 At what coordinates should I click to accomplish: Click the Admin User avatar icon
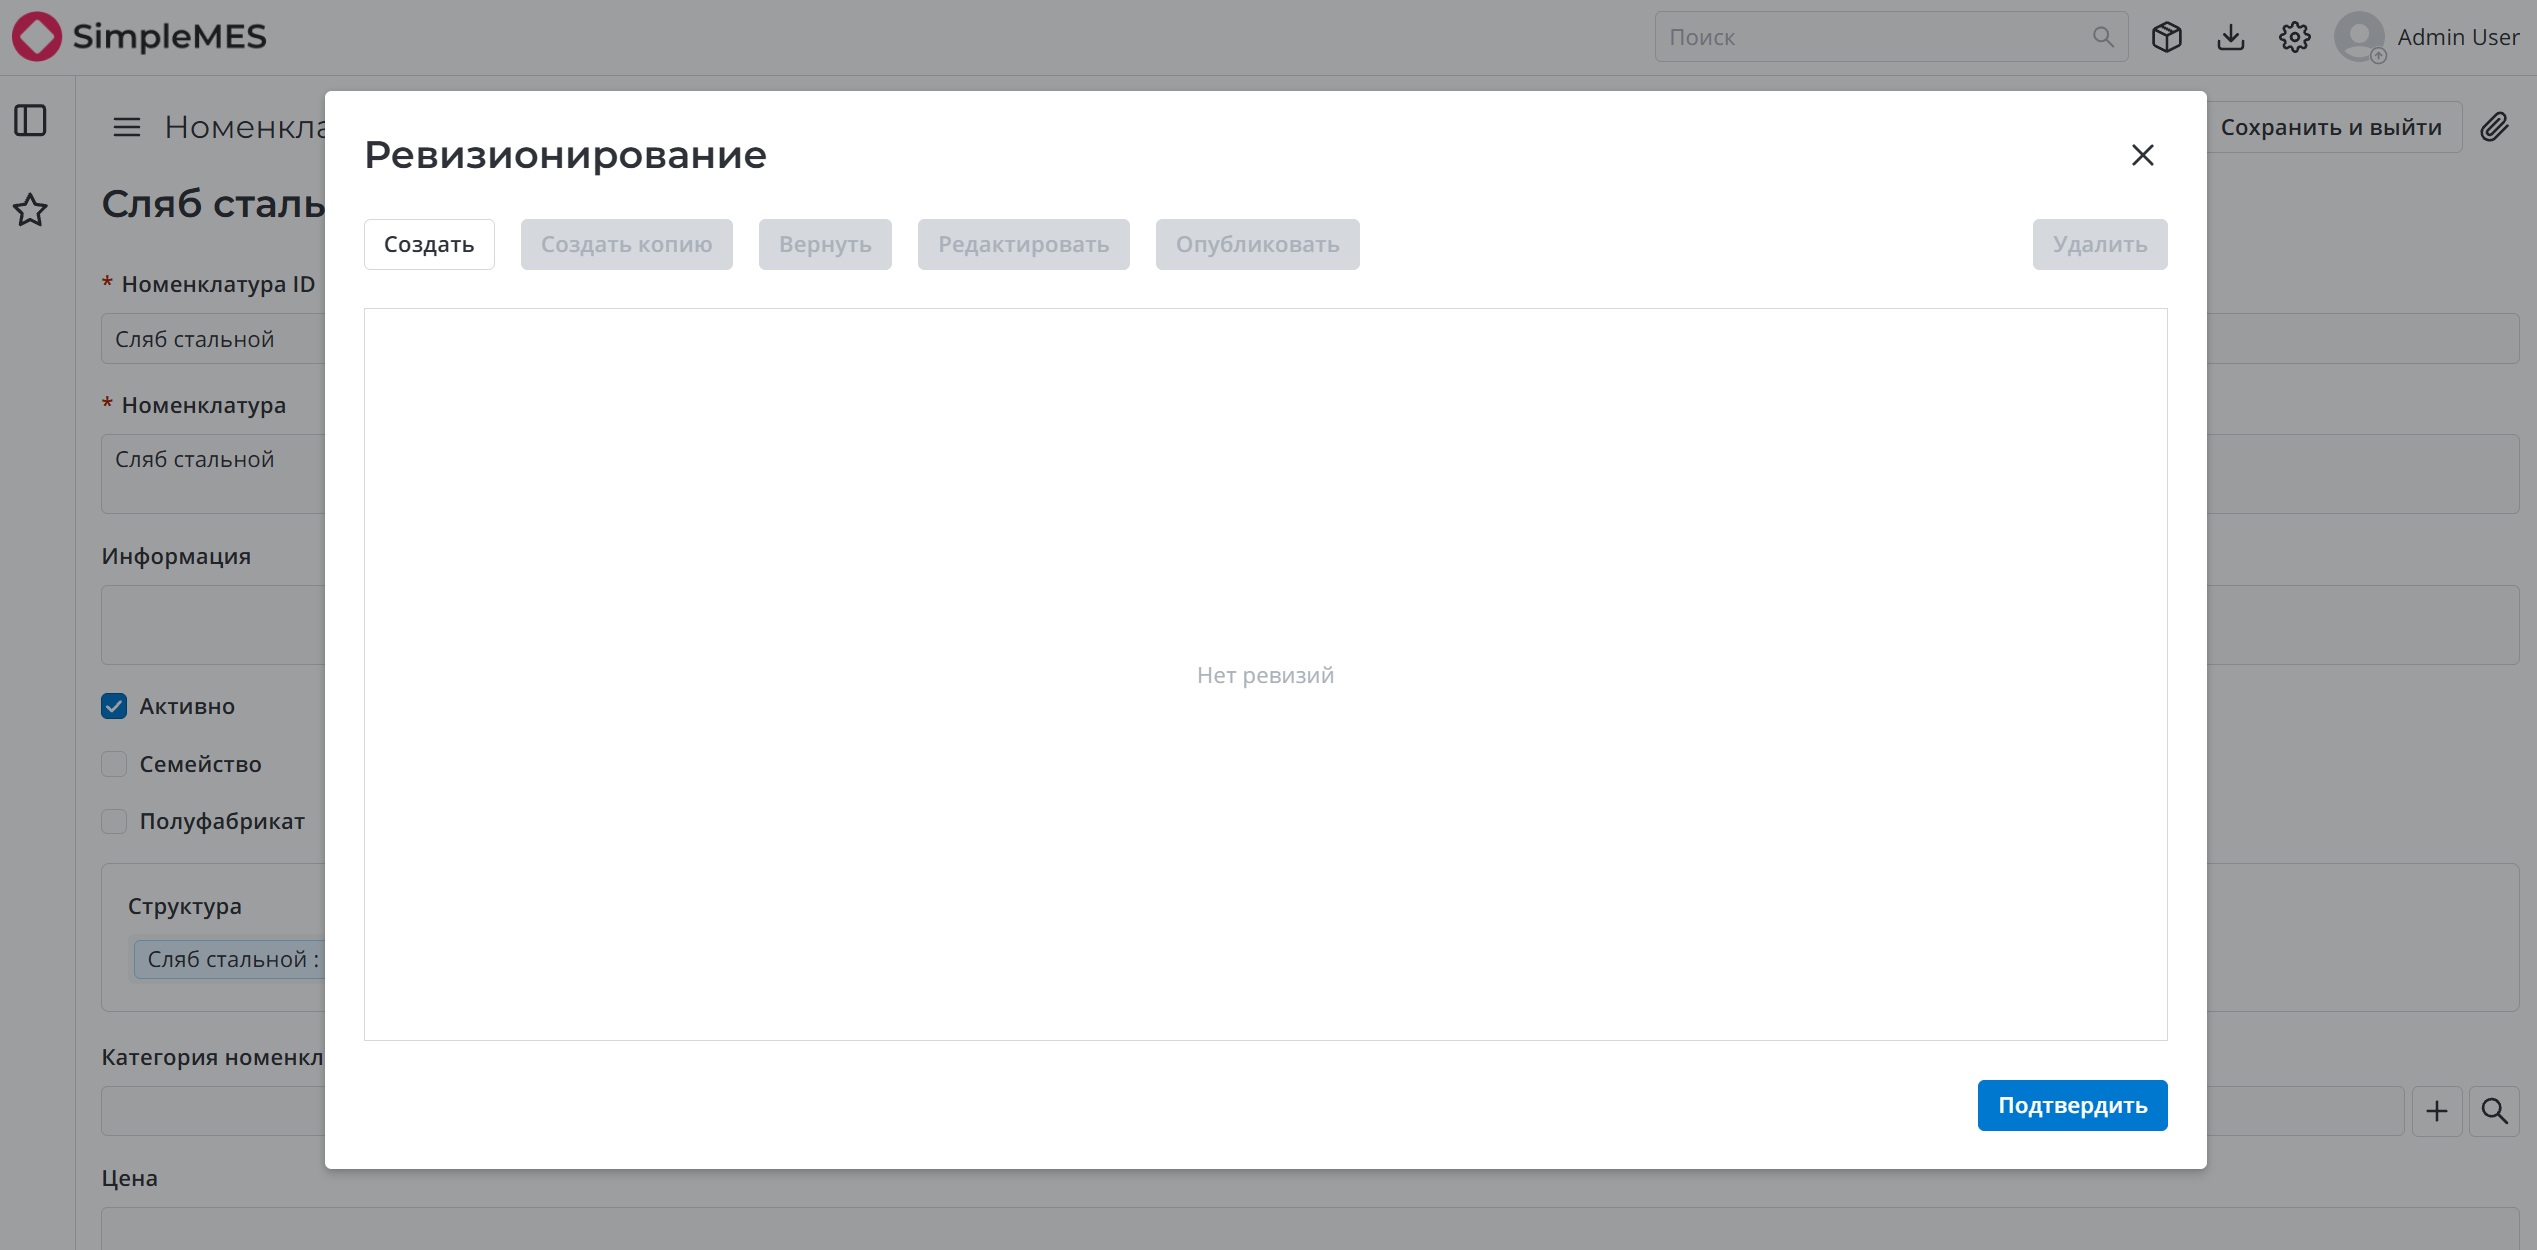(x=2360, y=37)
